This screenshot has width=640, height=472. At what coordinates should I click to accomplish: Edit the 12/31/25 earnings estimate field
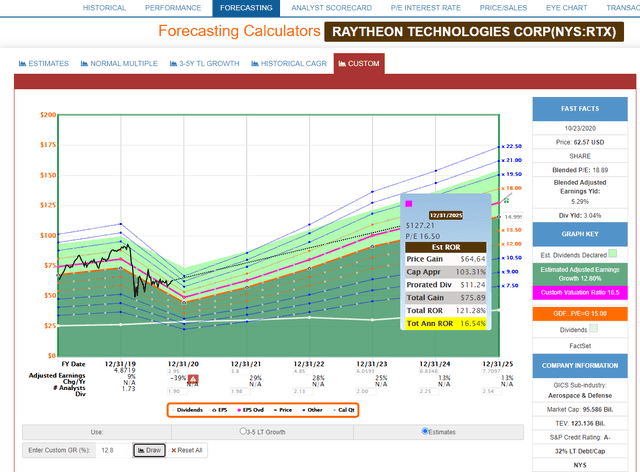click(x=491, y=371)
